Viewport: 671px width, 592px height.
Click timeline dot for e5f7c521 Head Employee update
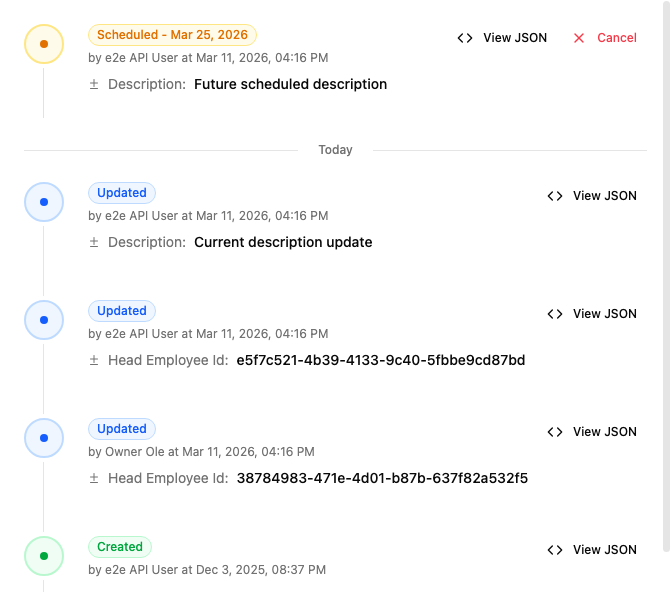tap(44, 320)
